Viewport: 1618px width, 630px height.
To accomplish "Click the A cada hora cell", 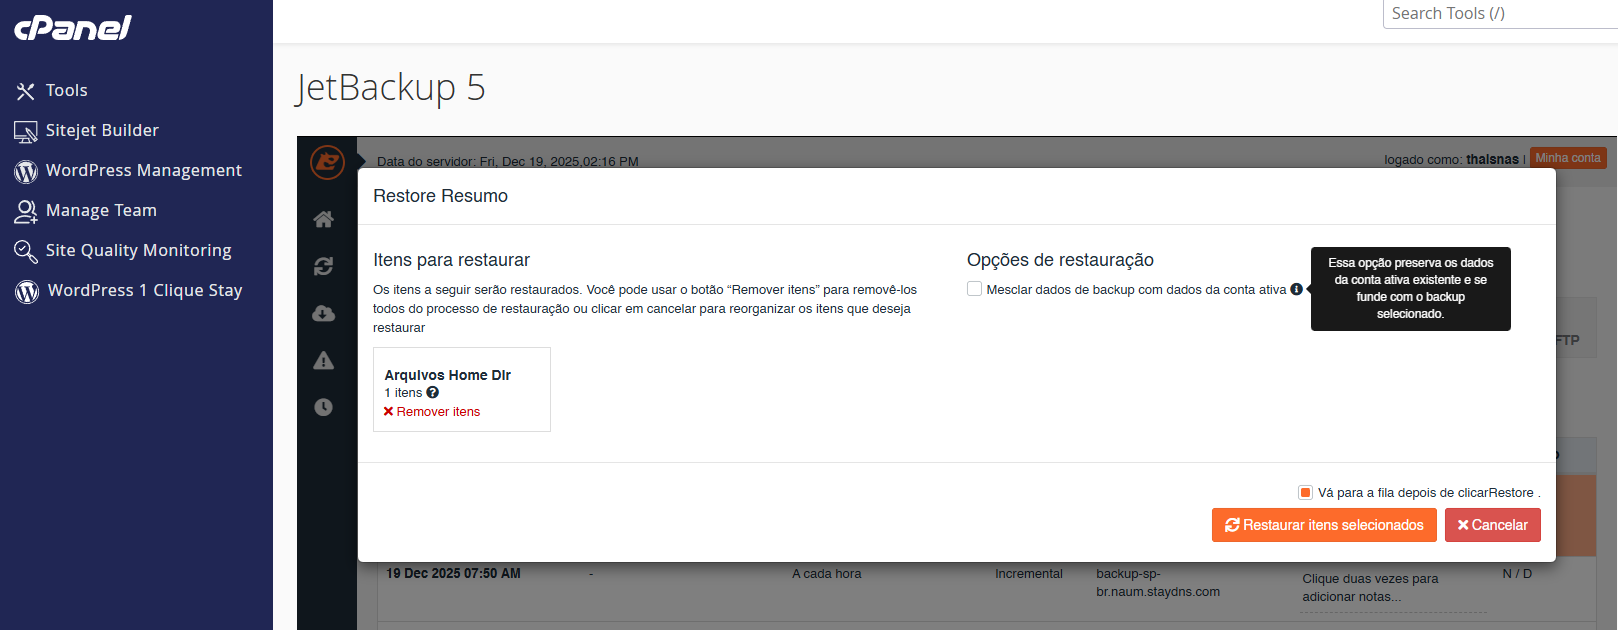I will click(826, 574).
